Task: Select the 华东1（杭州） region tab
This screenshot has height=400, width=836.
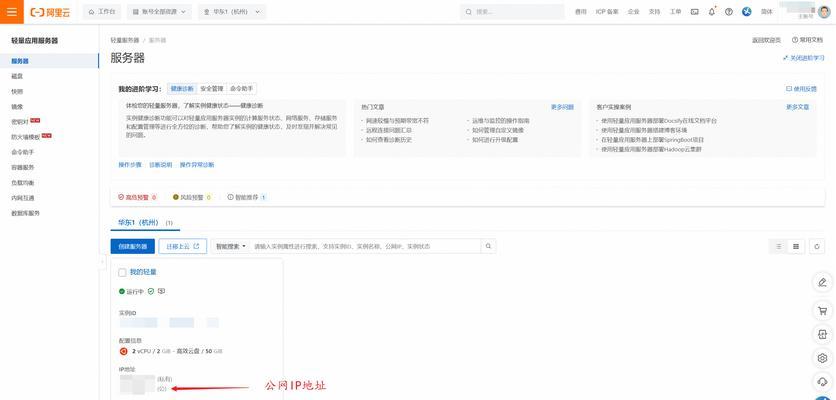Action: (x=145, y=222)
